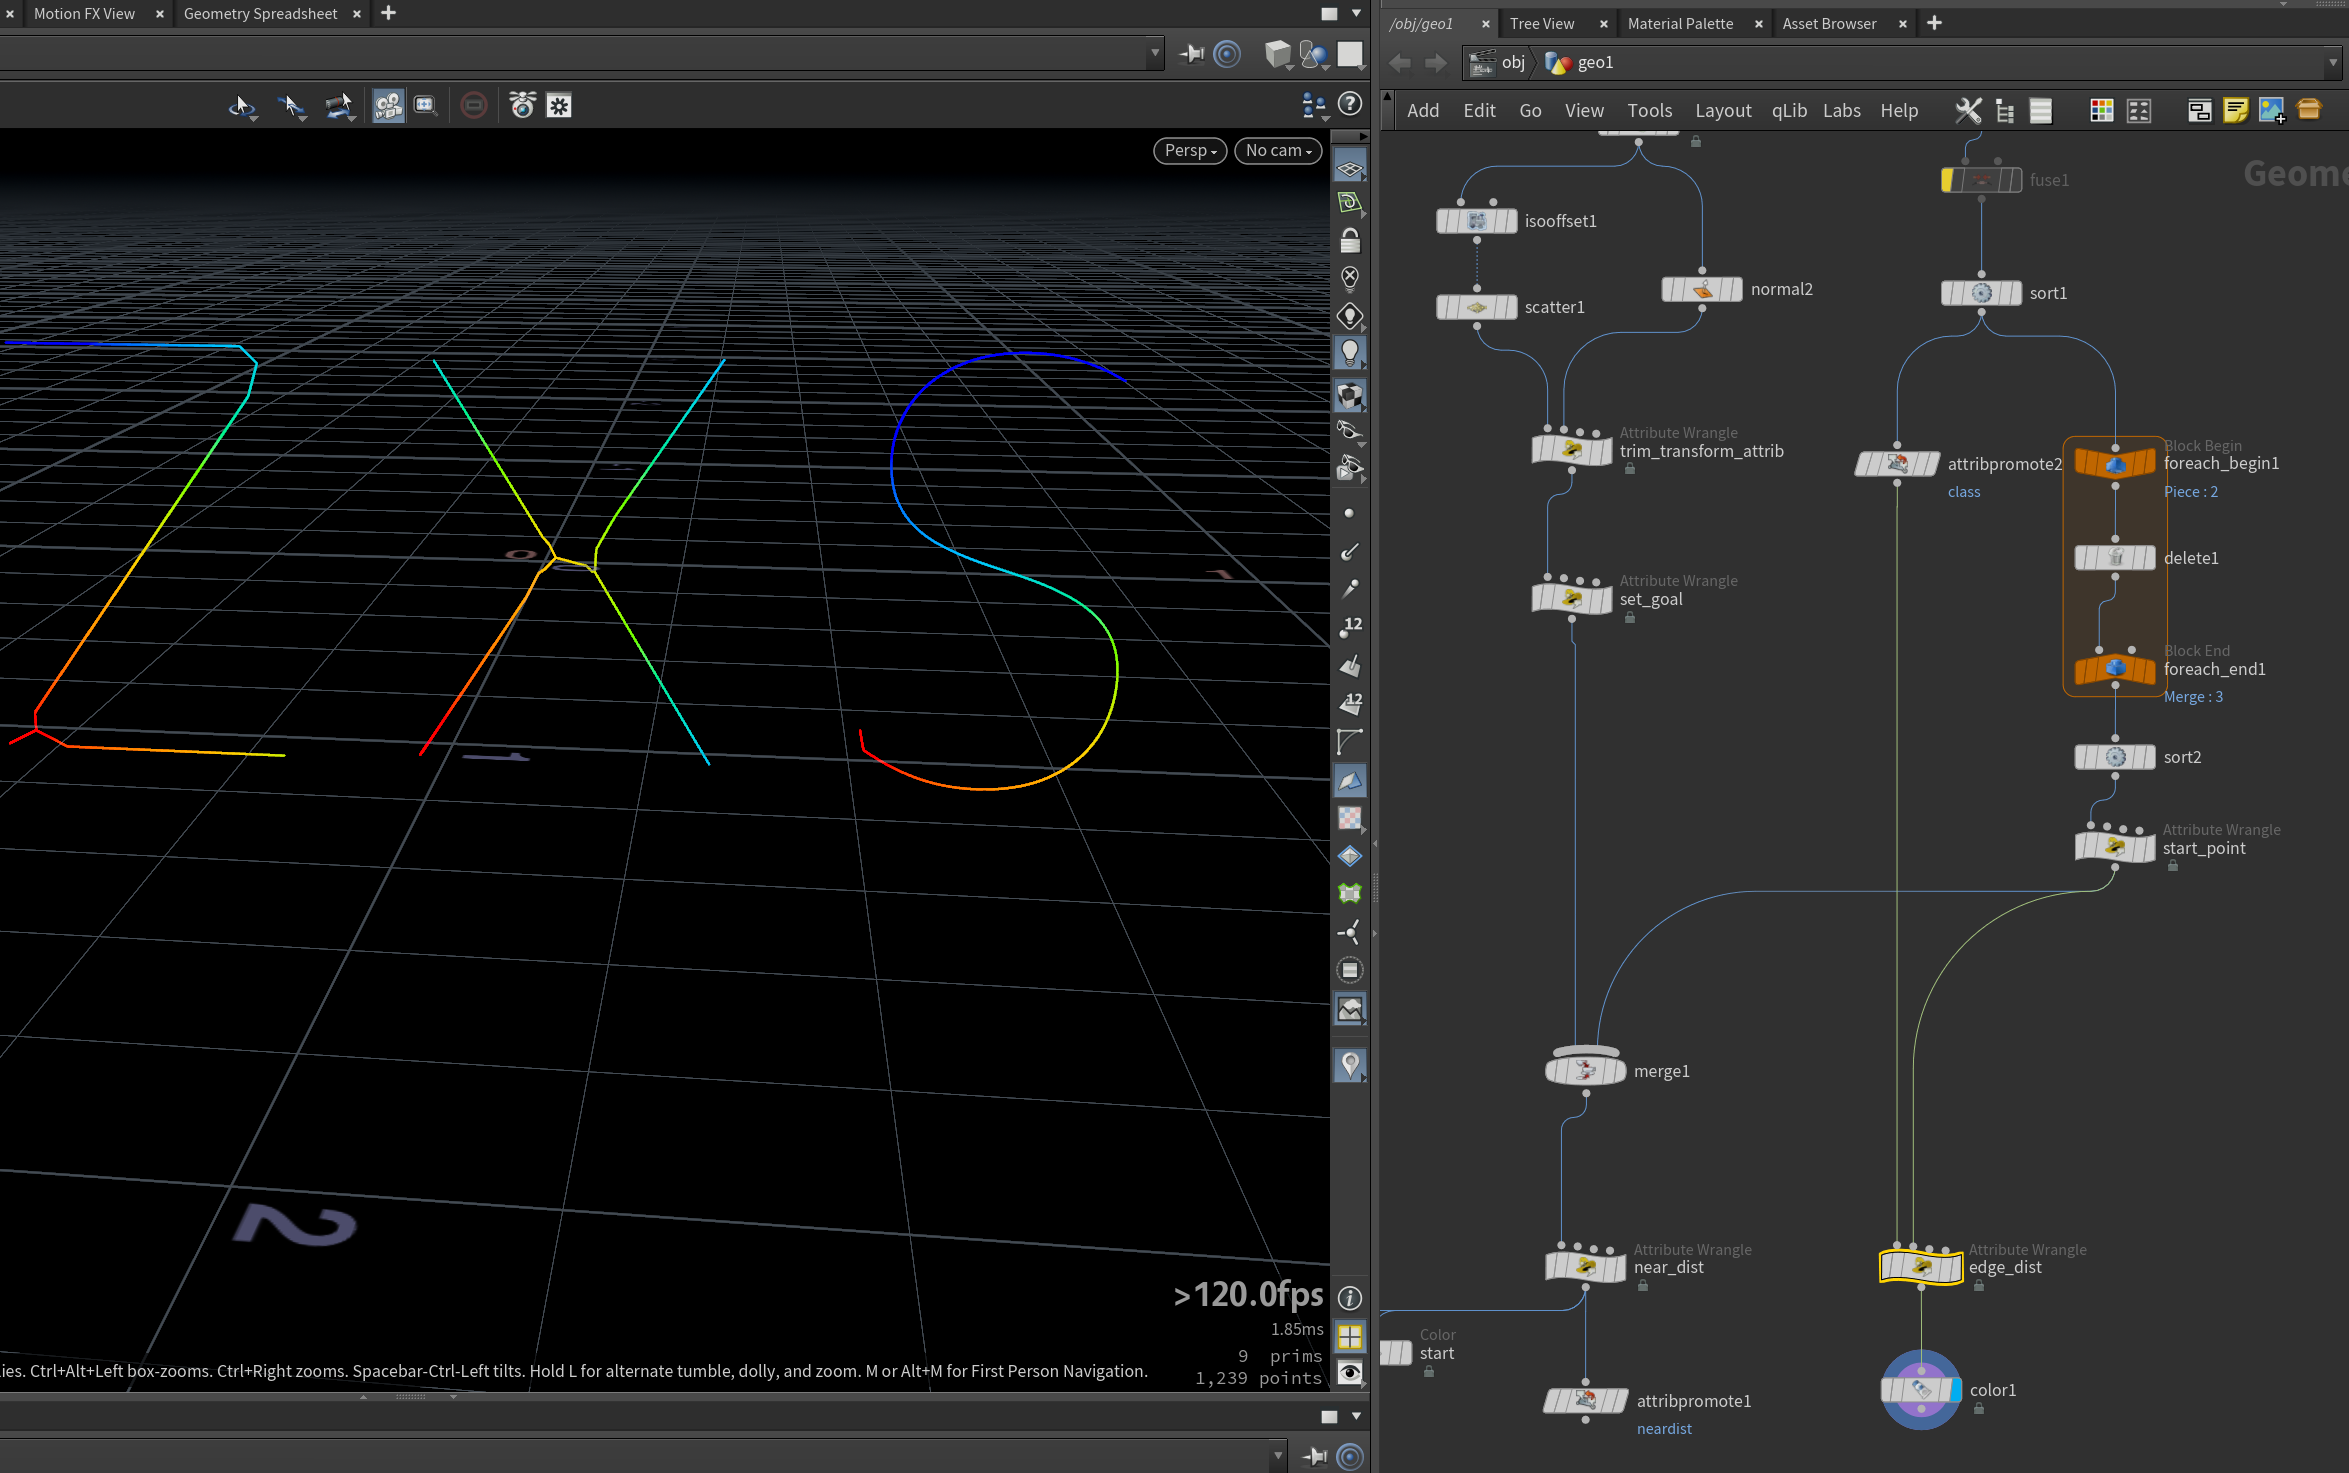Open the viewport help question mark icon
Viewport: 2349px width, 1473px height.
click(x=1350, y=104)
